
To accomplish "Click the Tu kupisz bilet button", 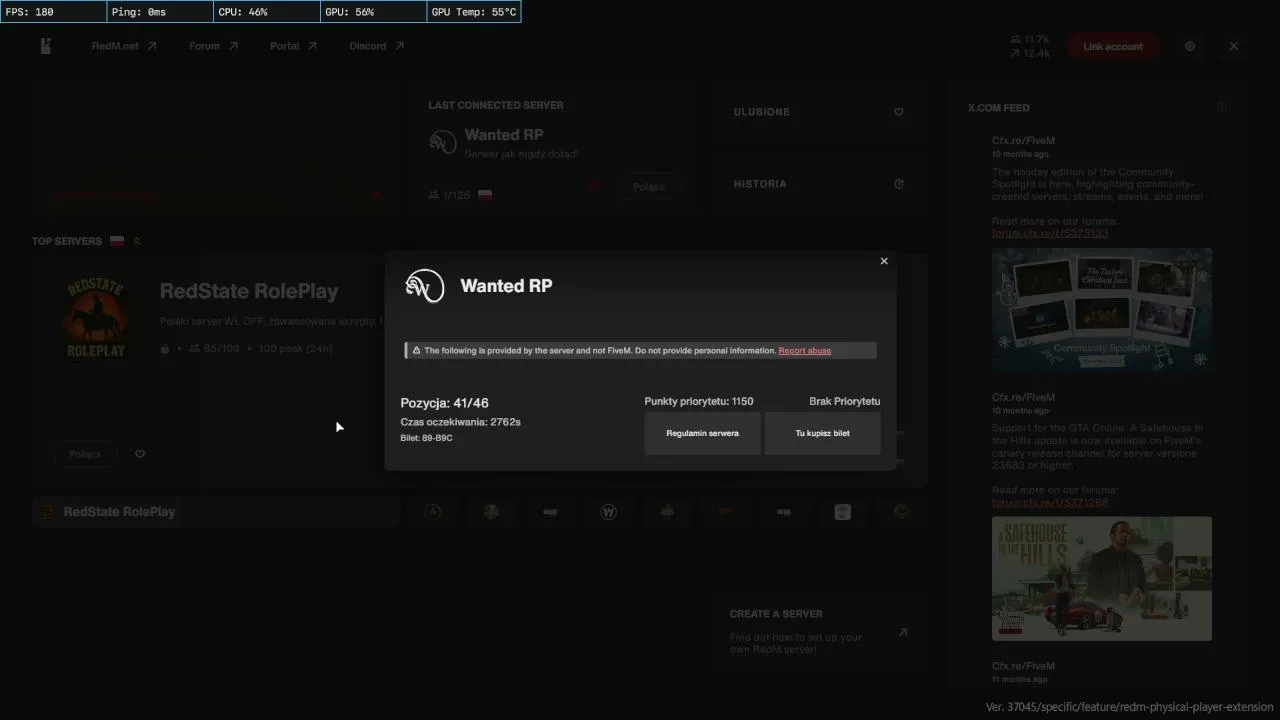I will 822,434.
